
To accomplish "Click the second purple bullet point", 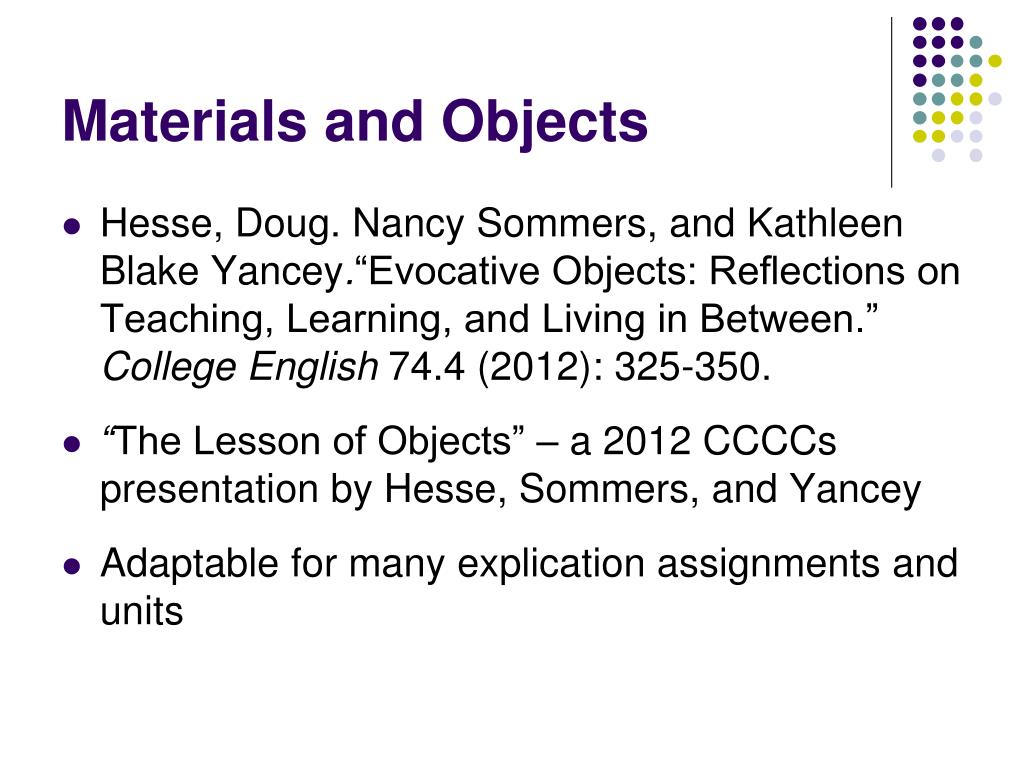I will click(72, 444).
